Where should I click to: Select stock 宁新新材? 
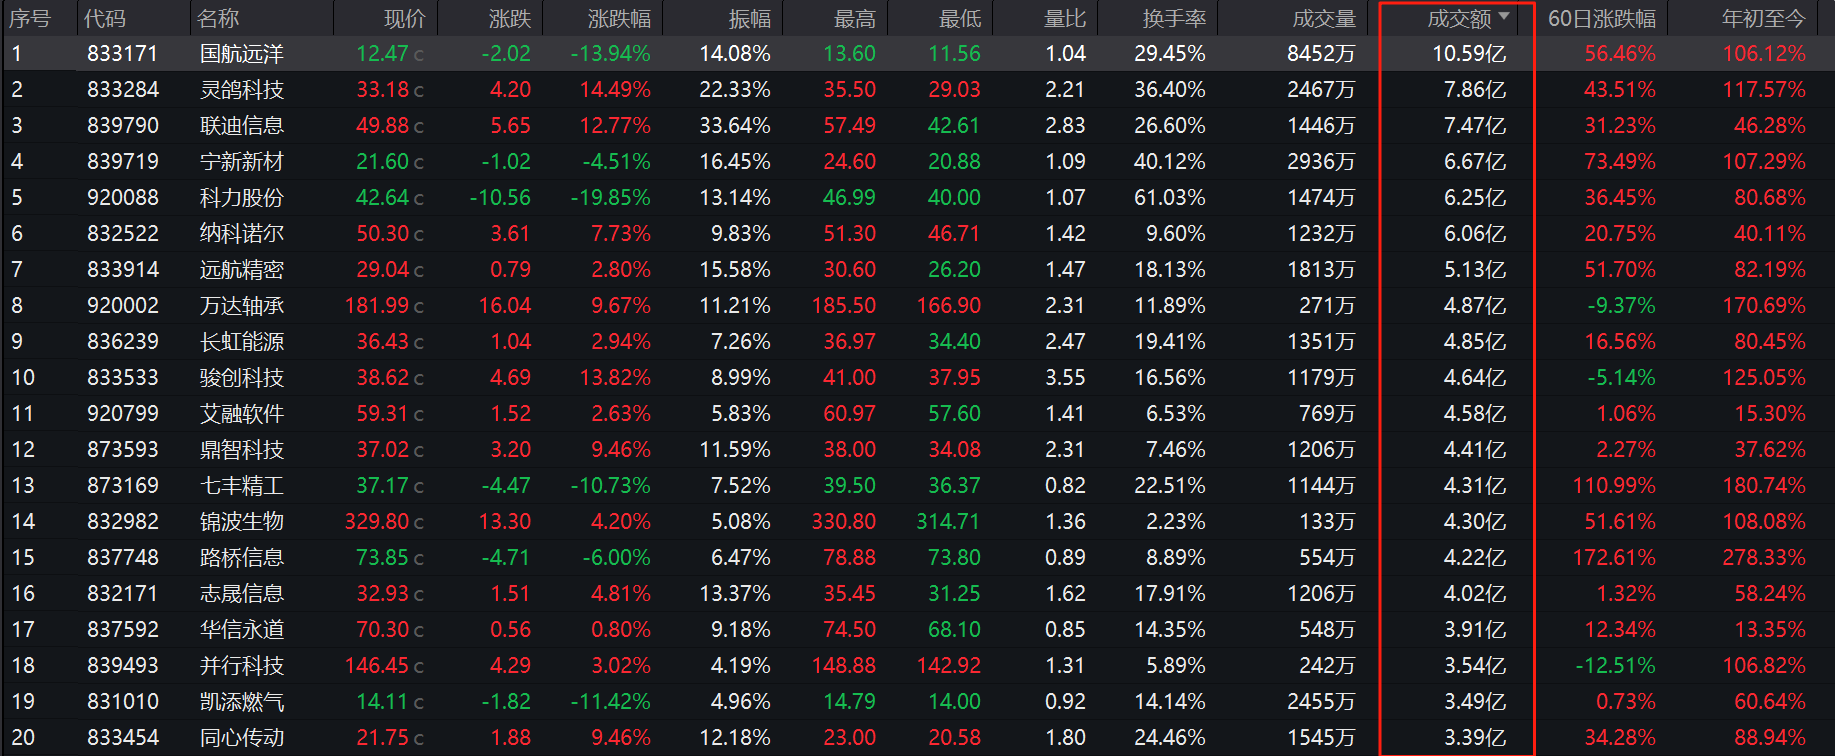click(242, 162)
